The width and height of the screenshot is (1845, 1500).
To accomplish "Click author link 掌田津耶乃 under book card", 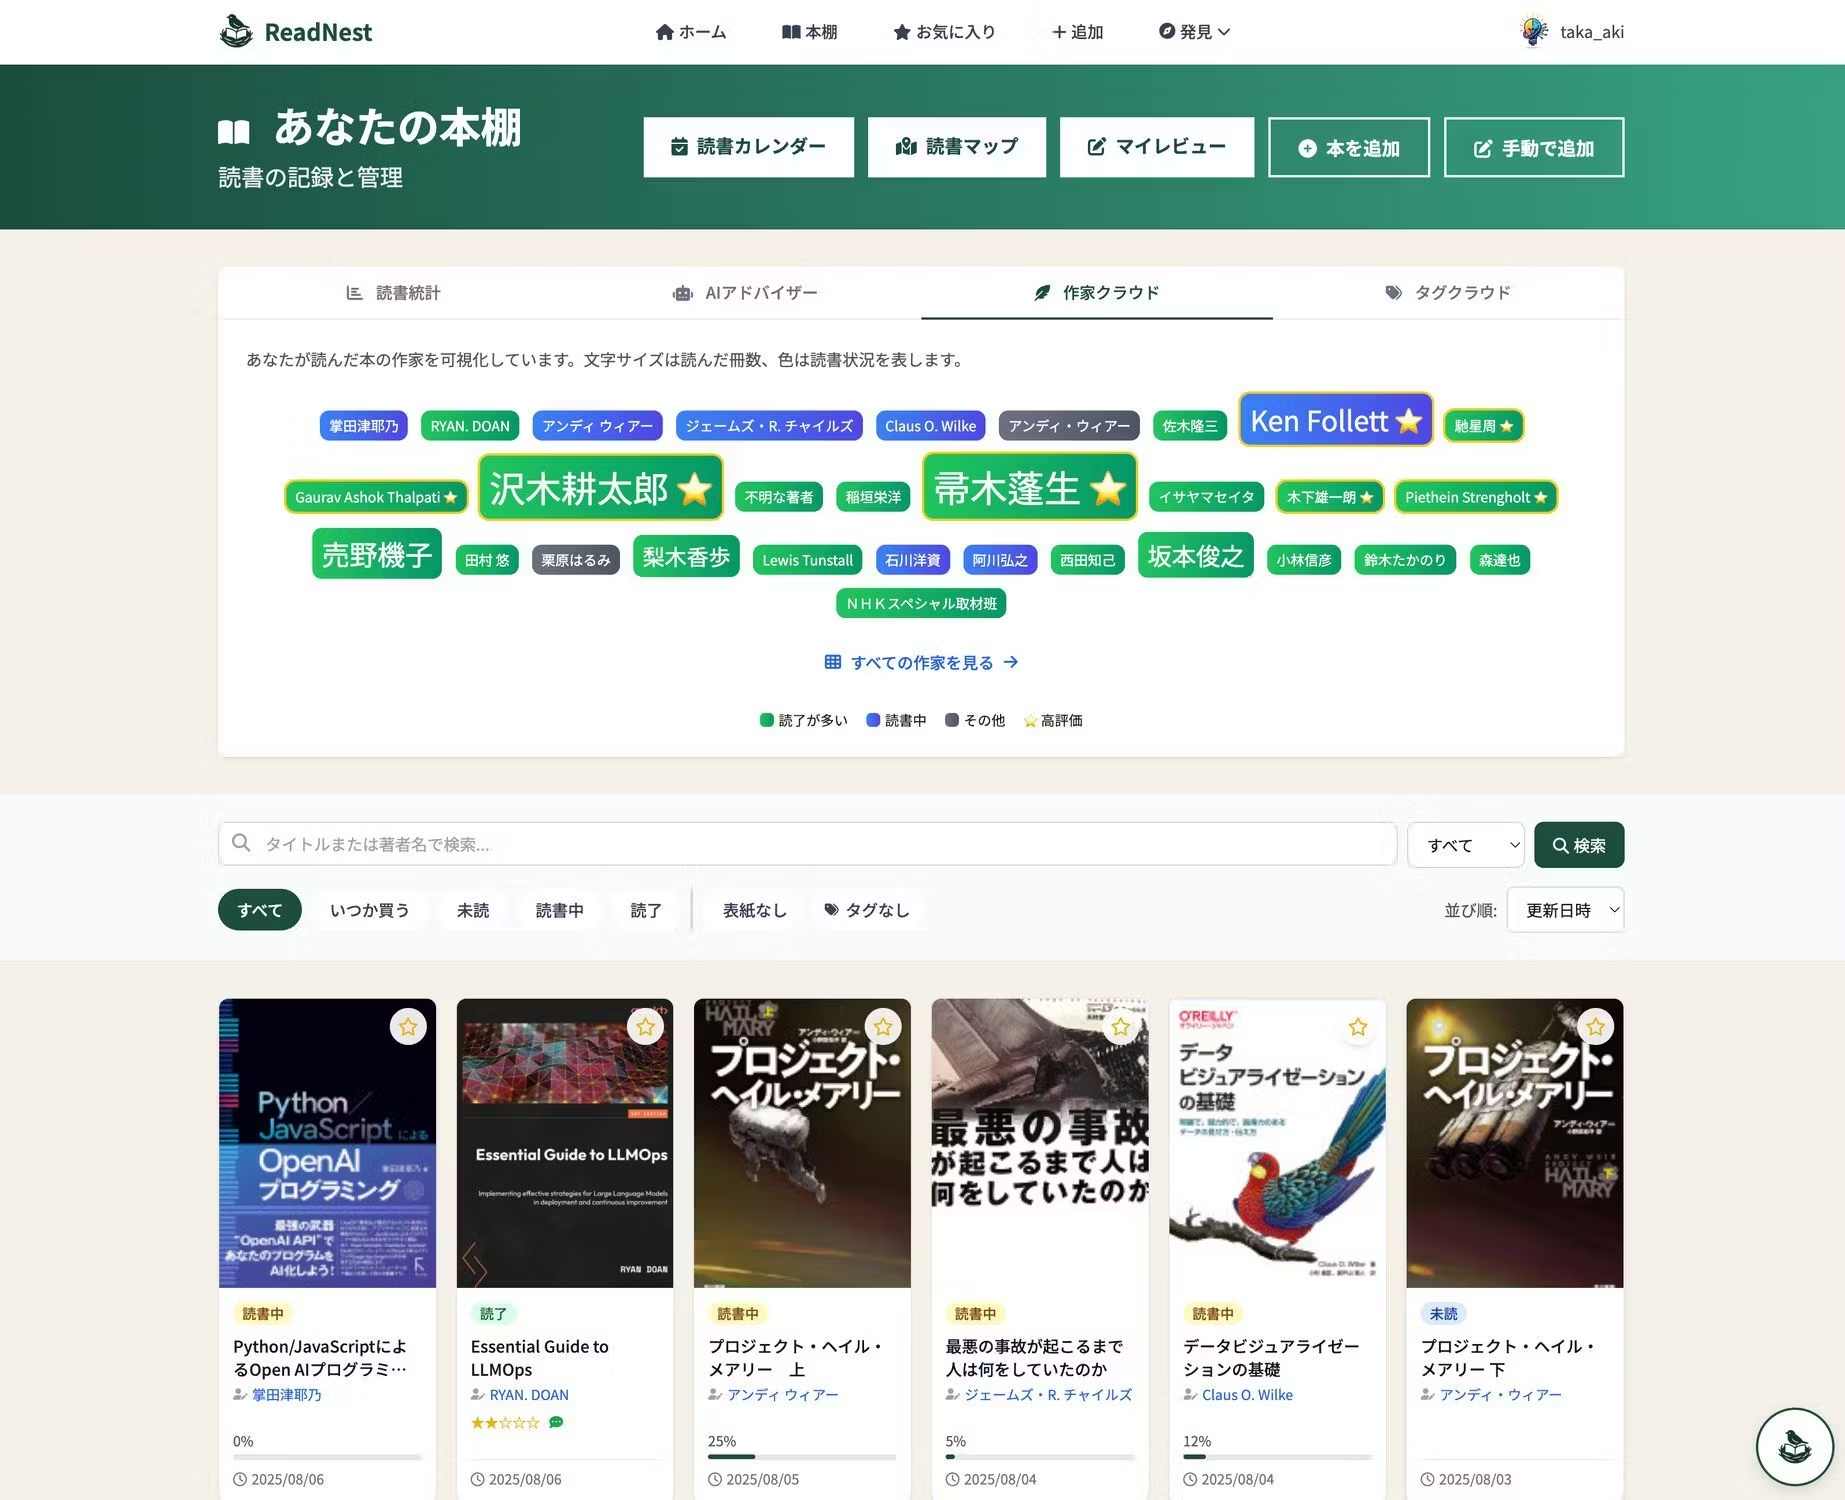I will (286, 1395).
